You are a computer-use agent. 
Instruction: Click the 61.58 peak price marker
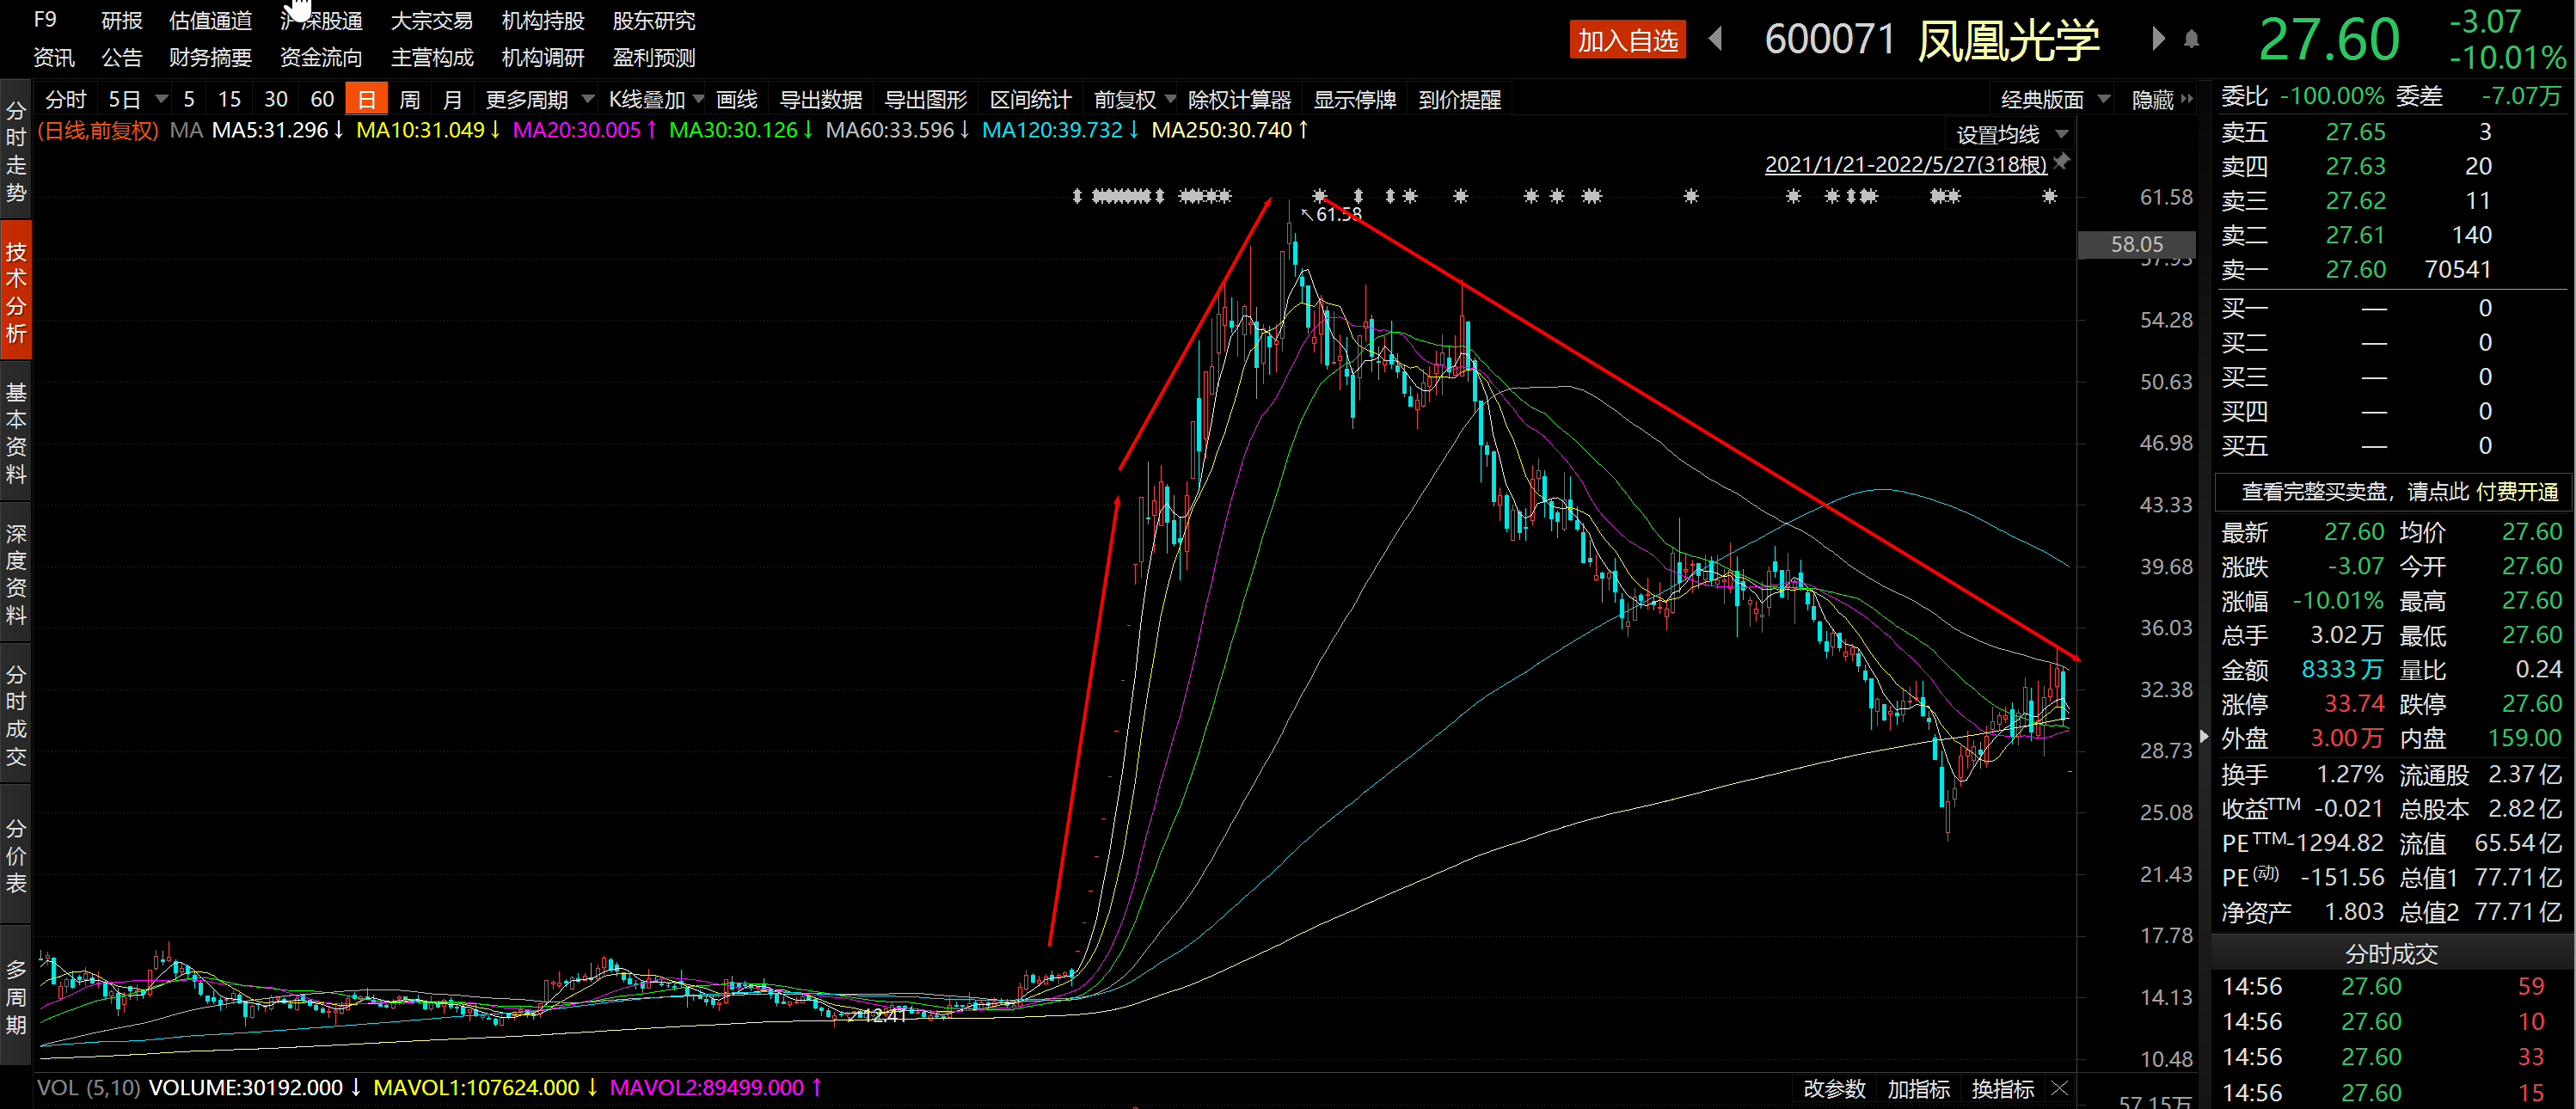pyautogui.click(x=1337, y=214)
